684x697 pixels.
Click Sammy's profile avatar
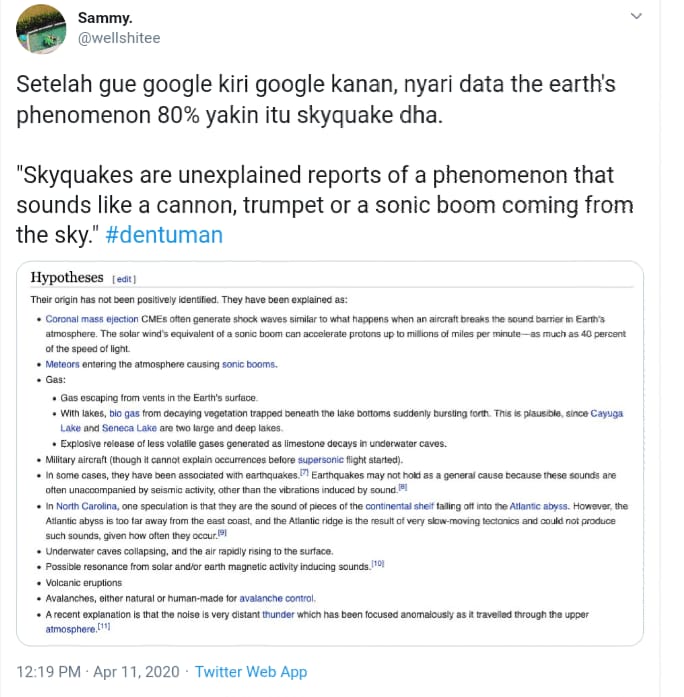(41, 29)
